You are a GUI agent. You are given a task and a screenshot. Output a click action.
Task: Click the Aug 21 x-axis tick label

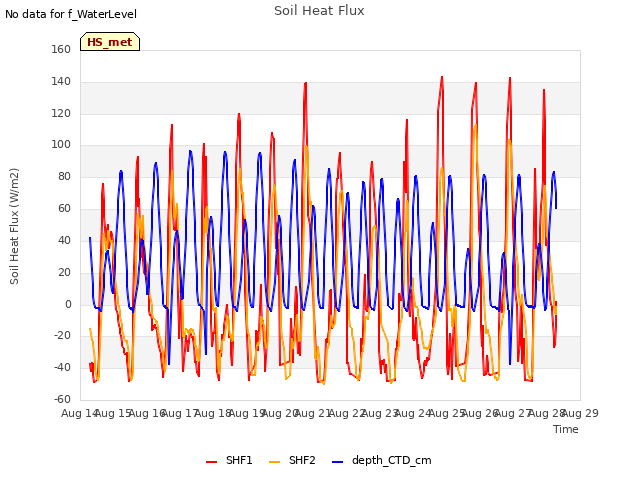(x=313, y=413)
